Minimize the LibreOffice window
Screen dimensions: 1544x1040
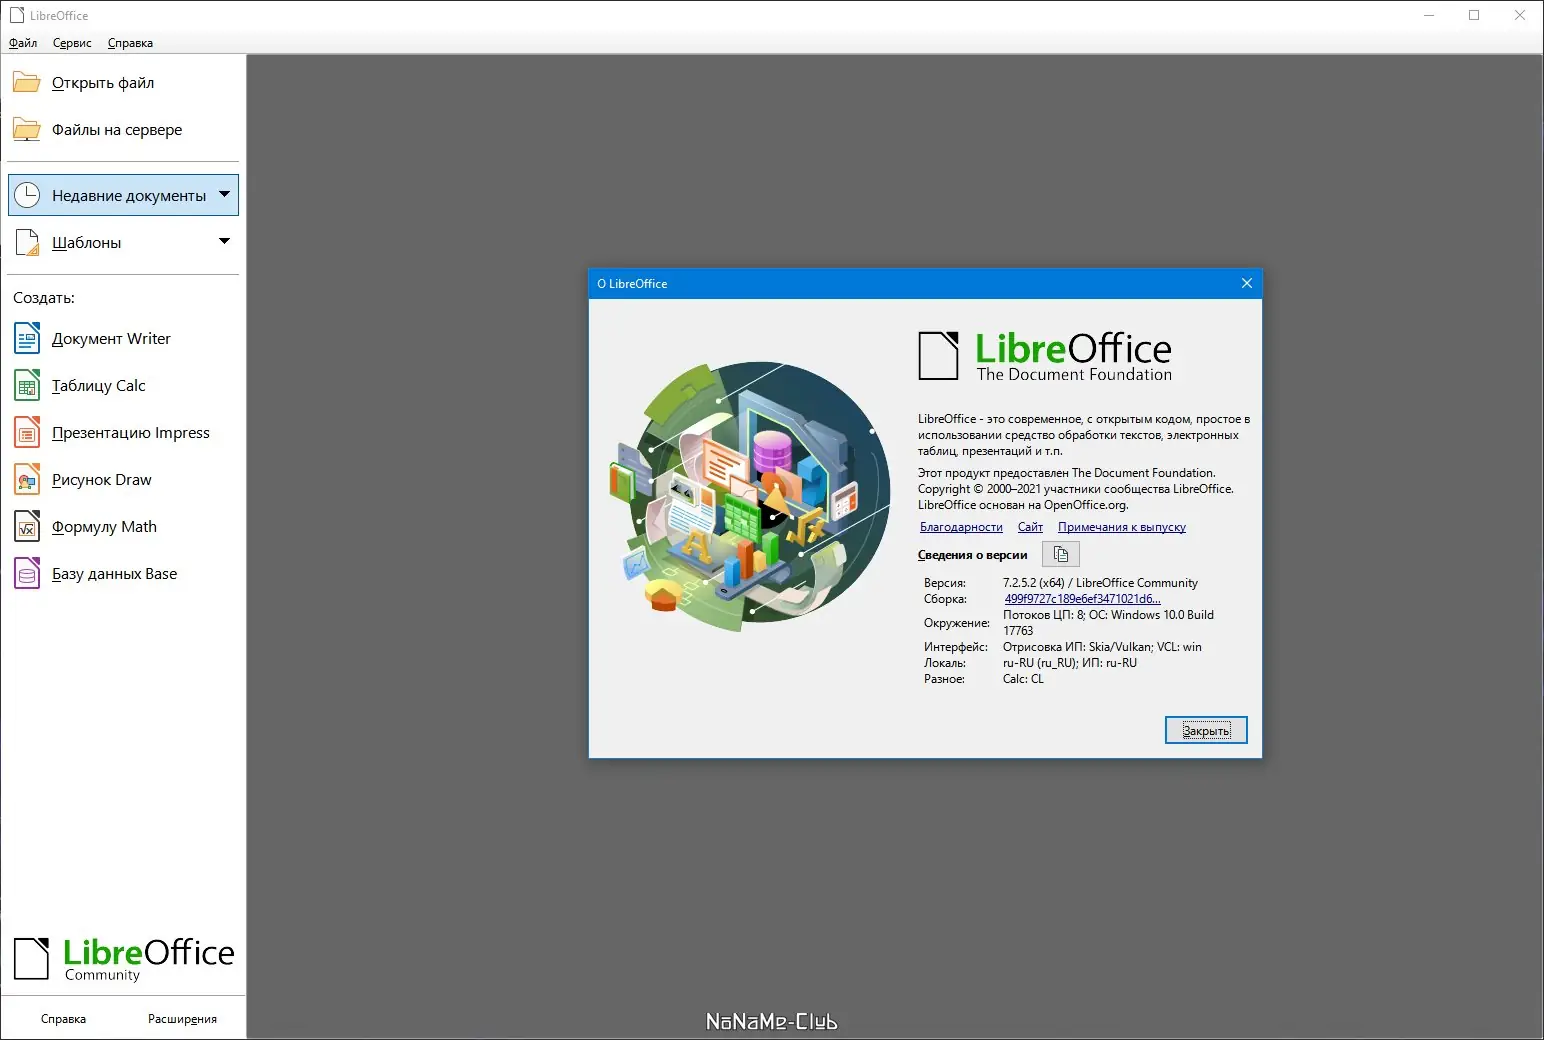(1428, 15)
